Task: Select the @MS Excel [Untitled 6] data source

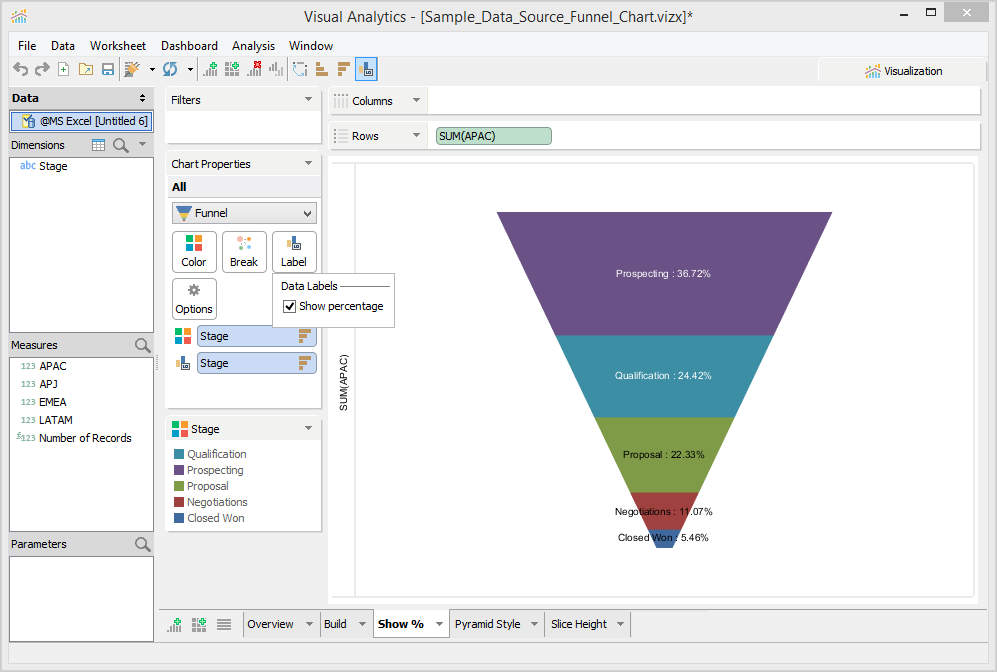Action: coord(81,121)
